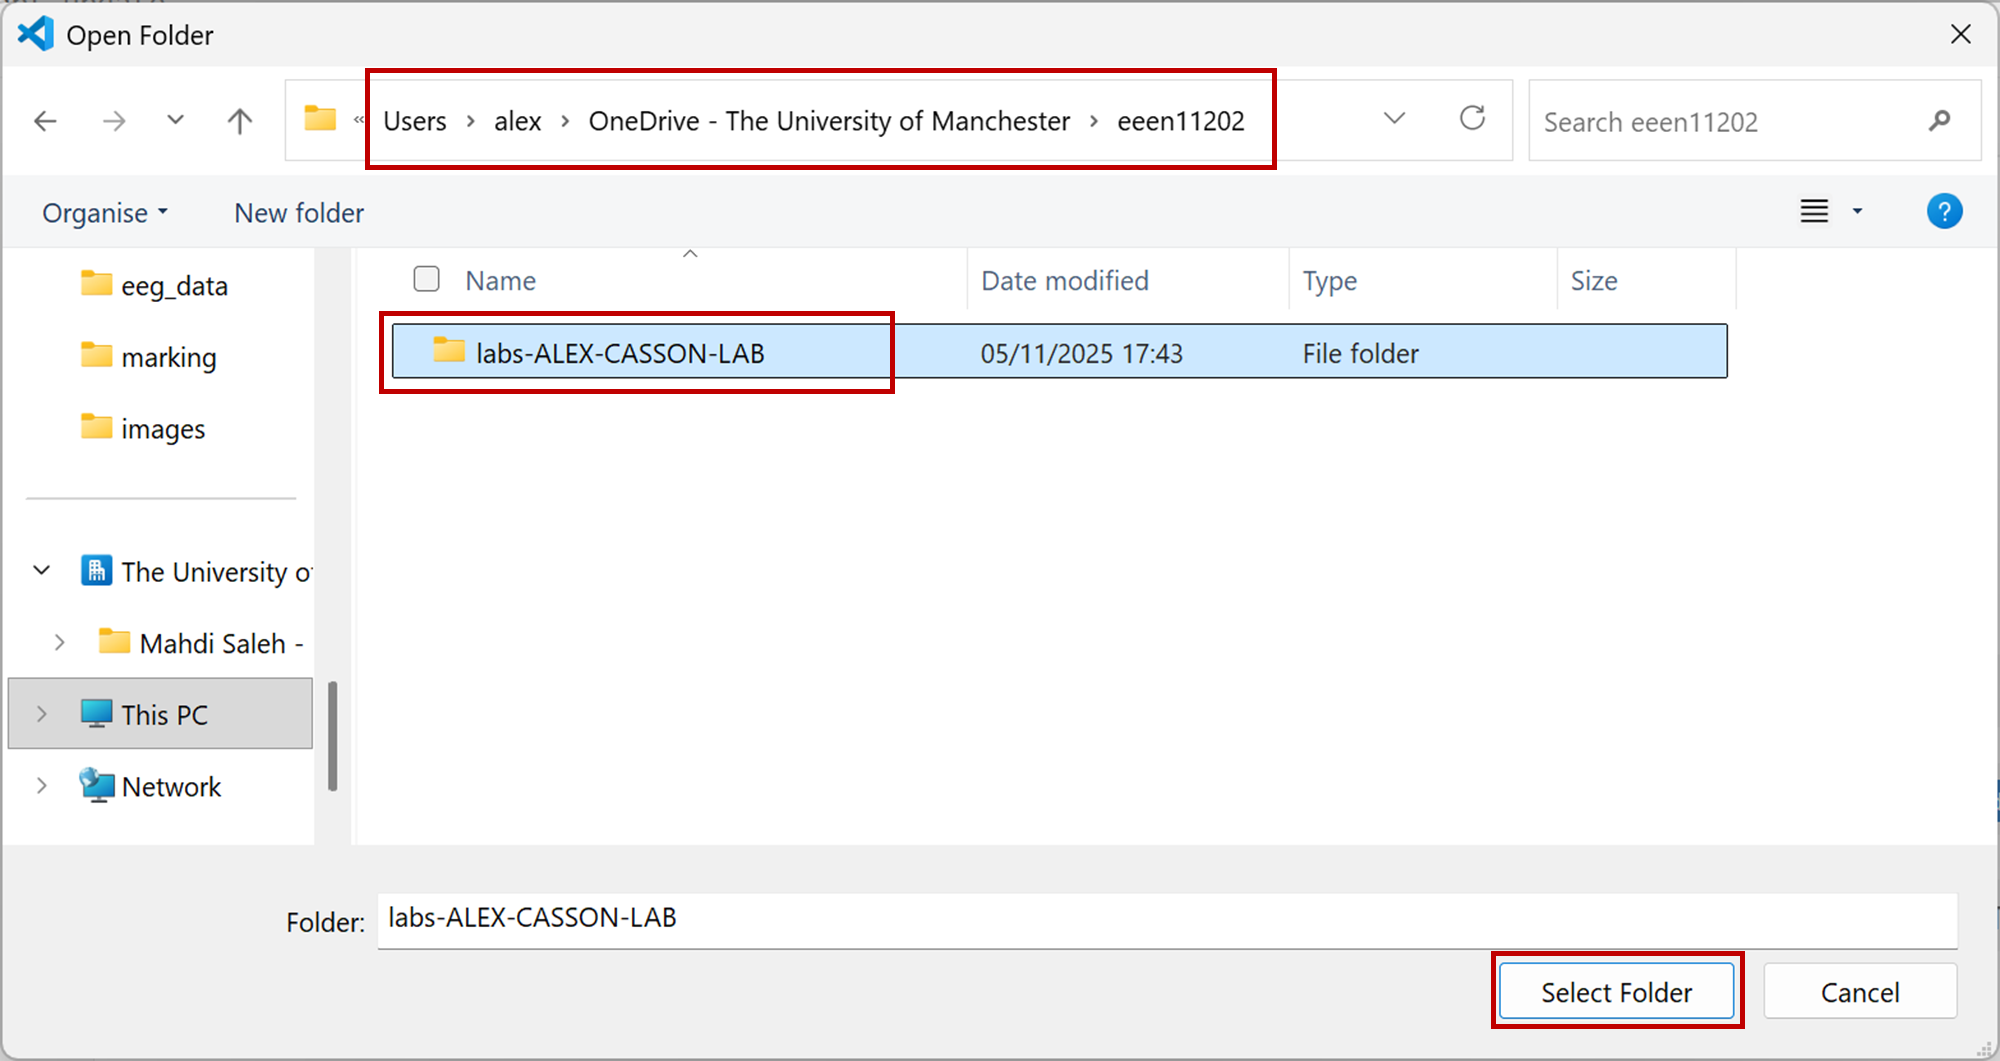The height and width of the screenshot is (1061, 2000).
Task: Select eeg_data in the navigation pane
Action: pos(174,286)
